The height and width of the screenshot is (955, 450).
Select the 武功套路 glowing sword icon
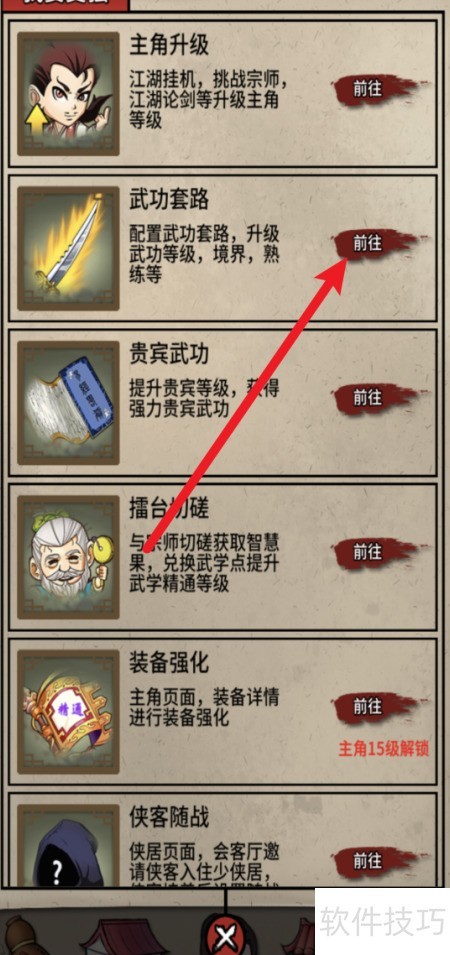coord(68,248)
